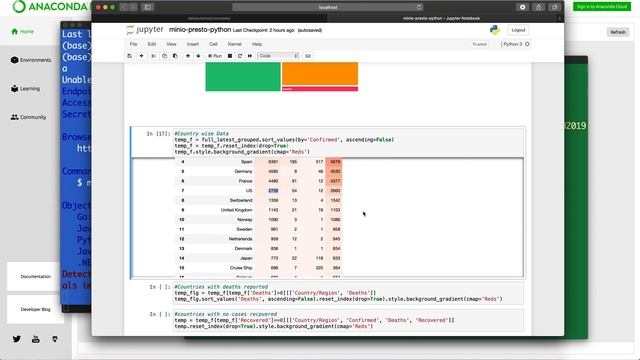Select the minio-presto-python Jupyter Notebook tab
Viewport: 640px width, 360px height.
point(441,18)
